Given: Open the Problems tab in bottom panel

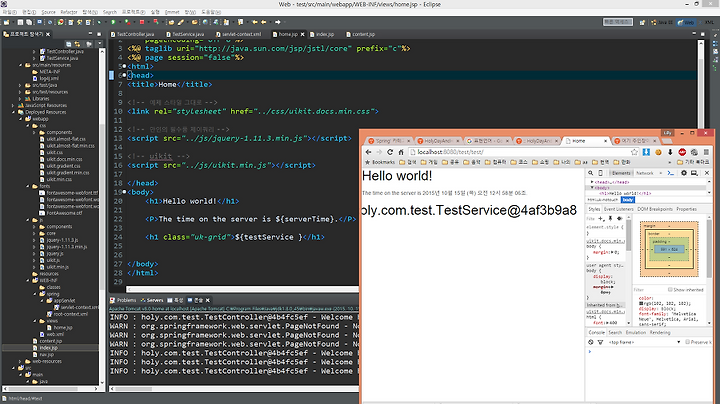Looking at the screenshot, I should [x=123, y=300].
